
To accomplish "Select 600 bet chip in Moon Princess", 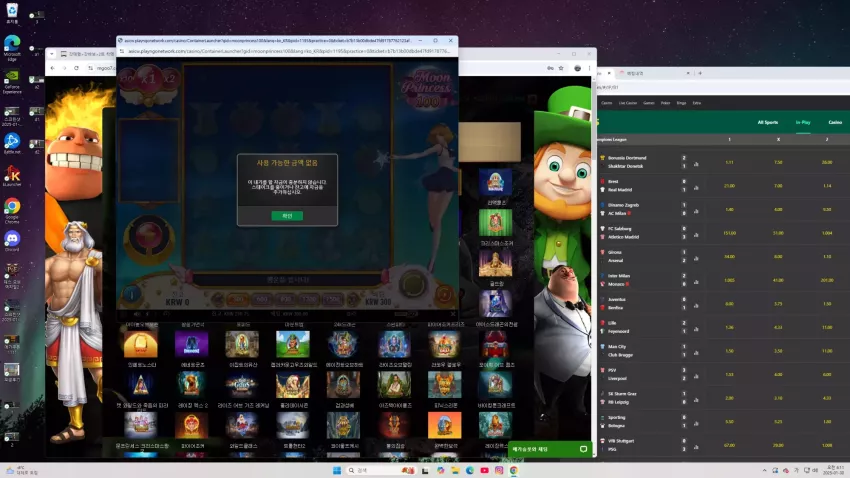I will (262, 299).
